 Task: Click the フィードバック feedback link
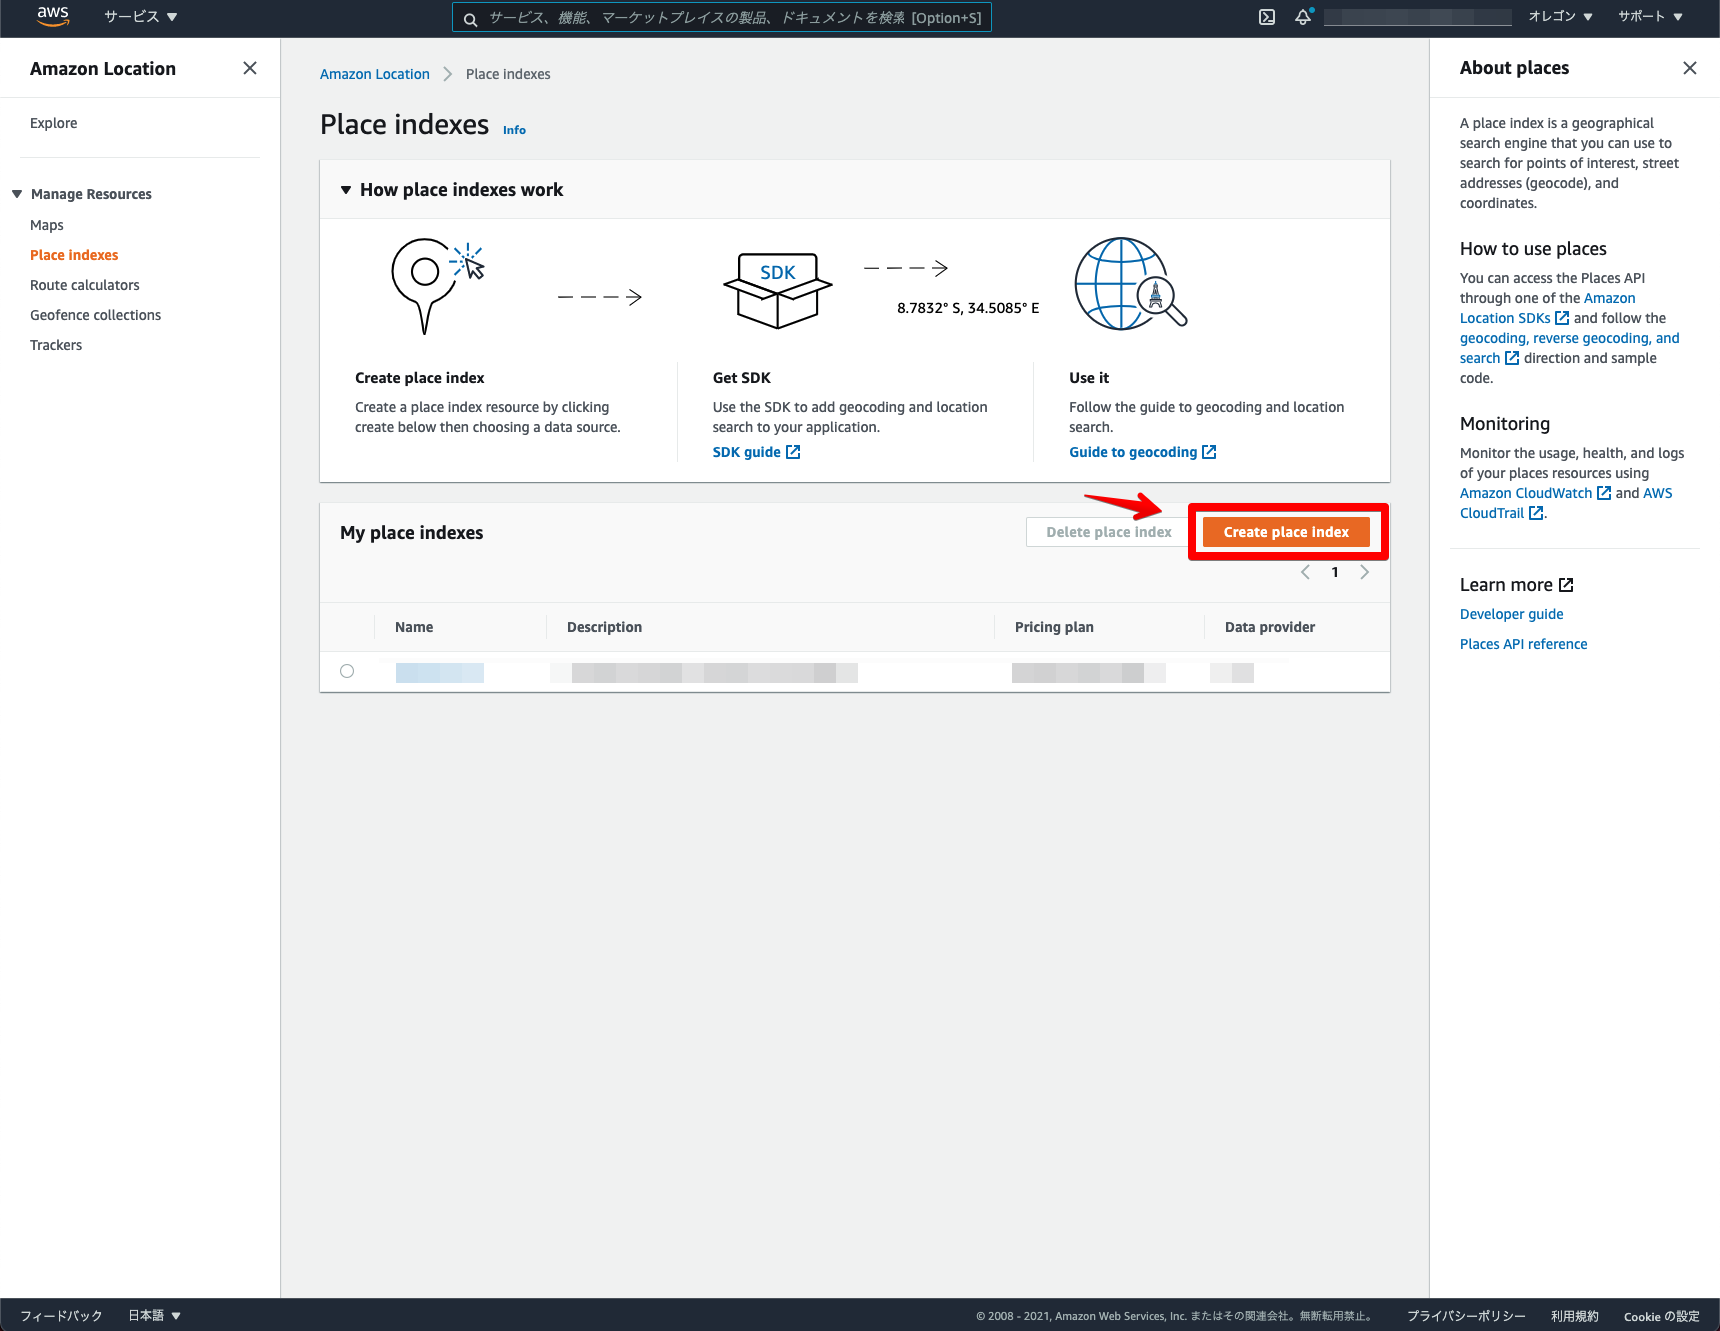61,1316
